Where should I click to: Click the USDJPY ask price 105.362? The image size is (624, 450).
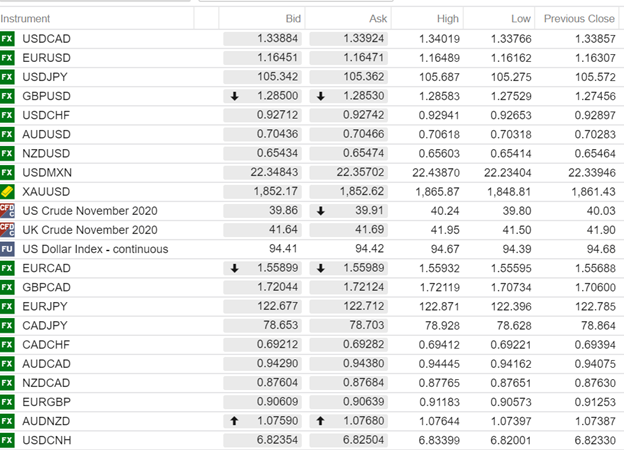pos(350,78)
